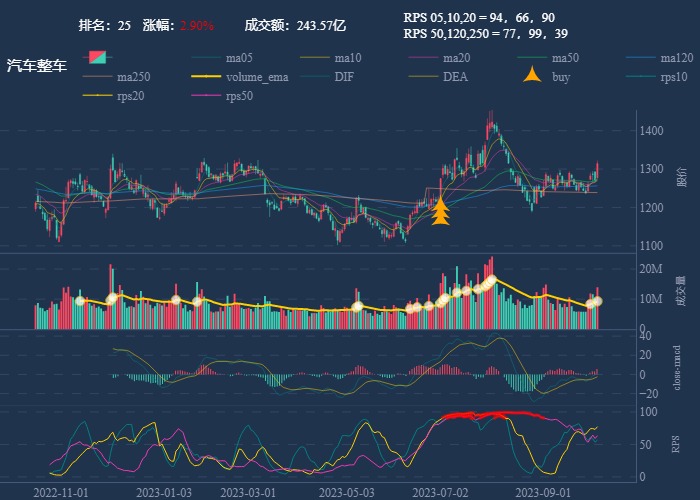The height and width of the screenshot is (500, 700).
Task: Click the buy signal arrows on price chart
Action: click(440, 212)
